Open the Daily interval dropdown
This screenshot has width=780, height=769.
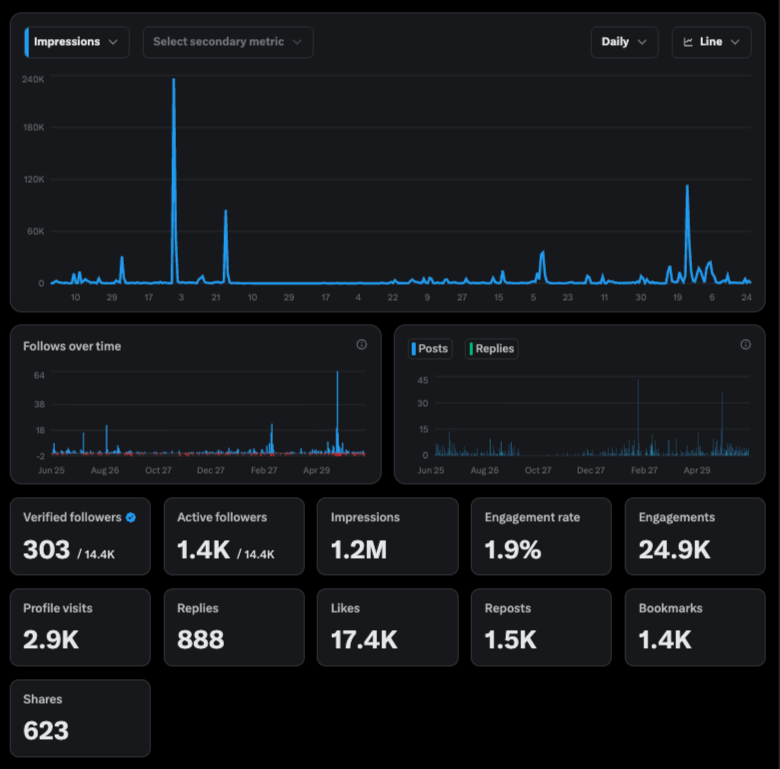pyautogui.click(x=624, y=42)
